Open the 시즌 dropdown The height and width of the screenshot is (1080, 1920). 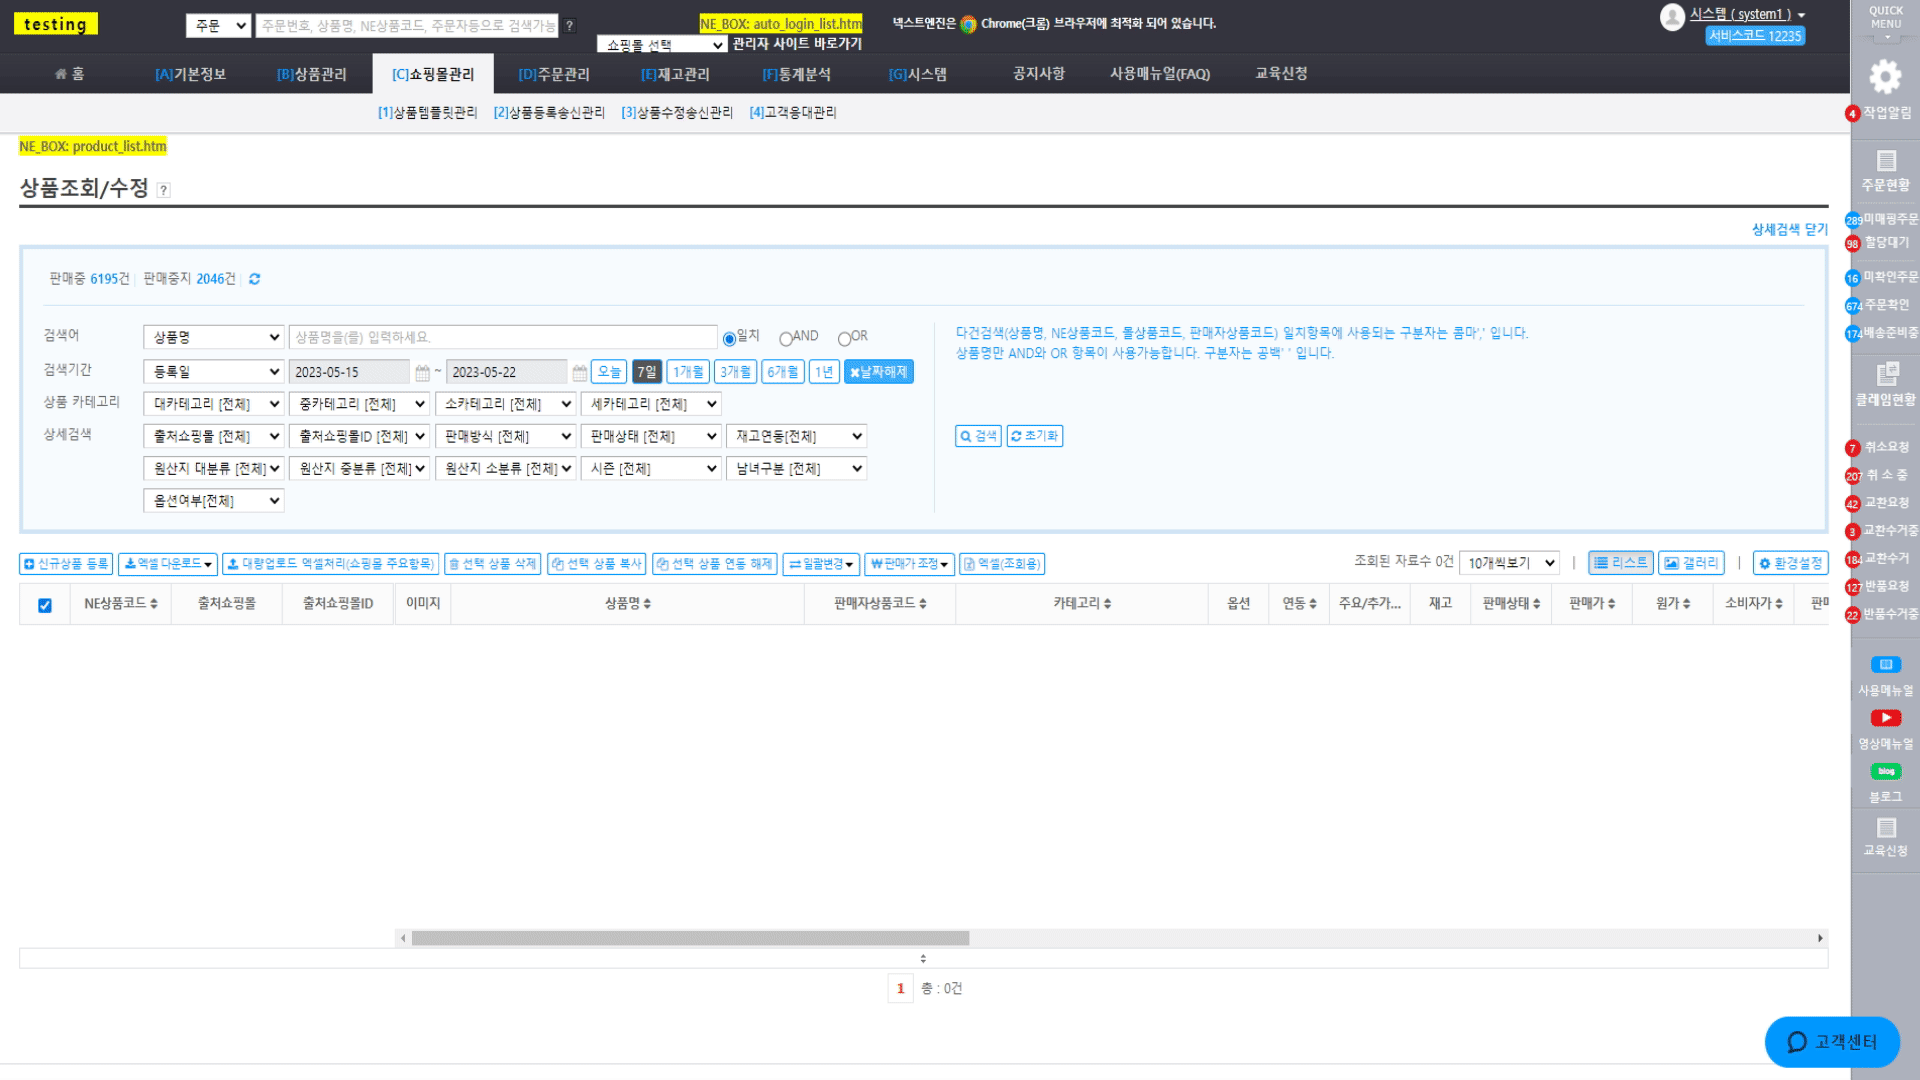pos(651,468)
